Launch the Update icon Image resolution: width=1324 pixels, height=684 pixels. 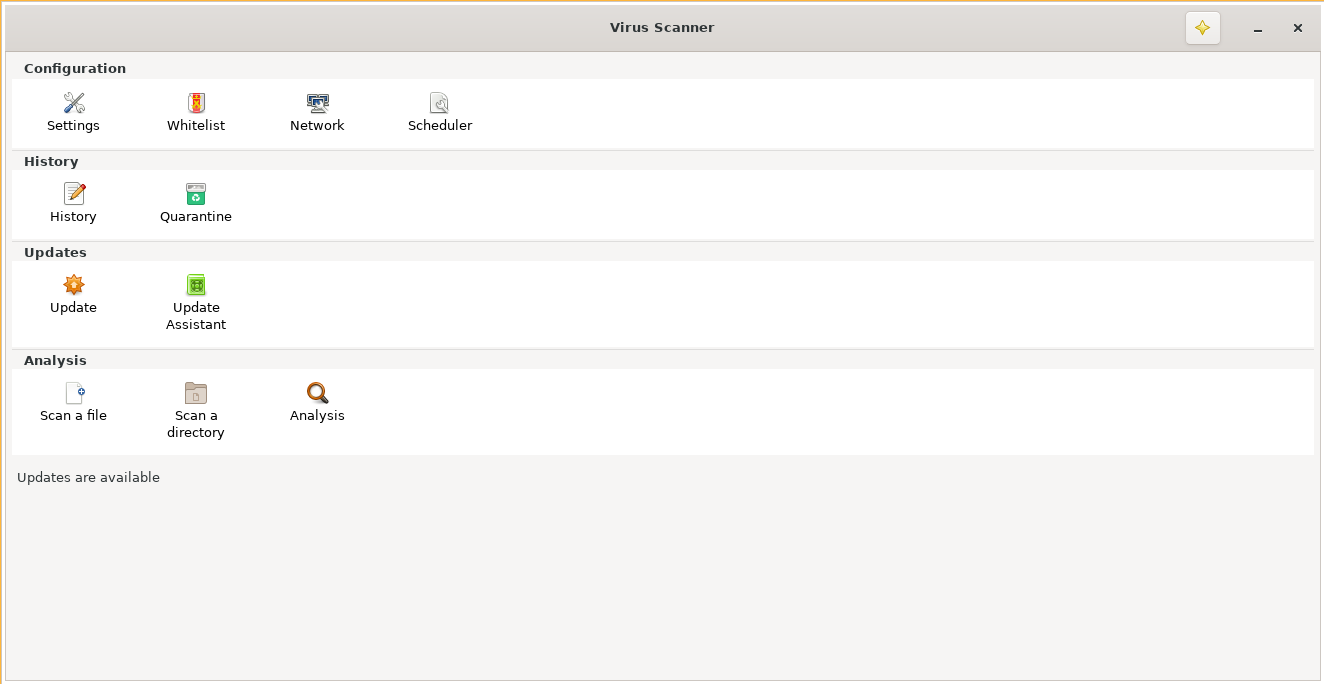(74, 285)
